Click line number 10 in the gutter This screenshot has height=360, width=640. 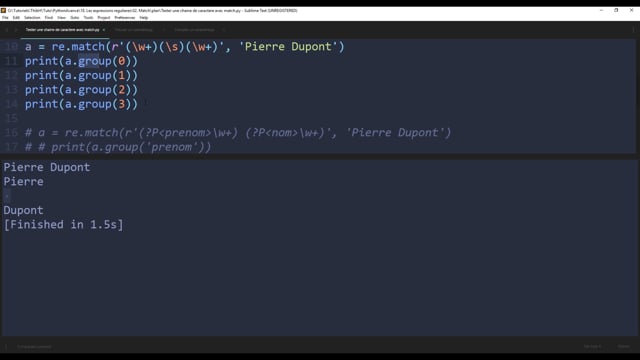(11, 47)
